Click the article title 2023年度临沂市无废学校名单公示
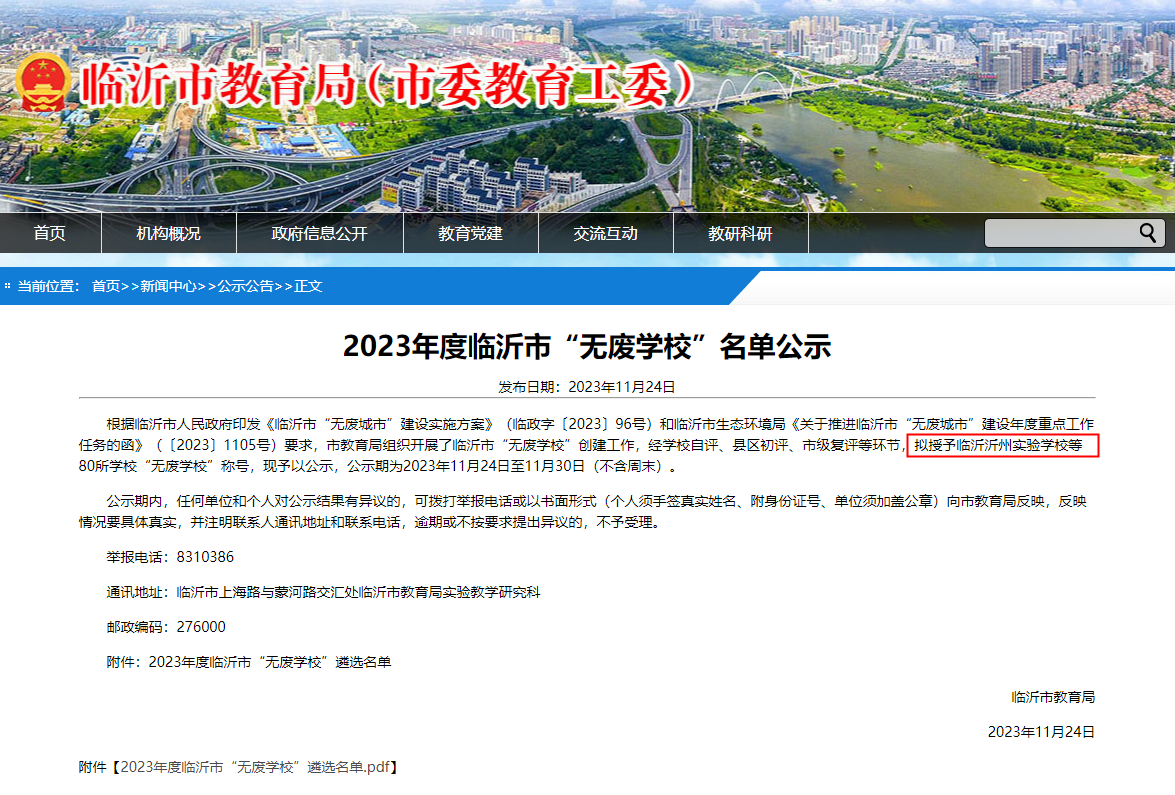 [x=587, y=343]
